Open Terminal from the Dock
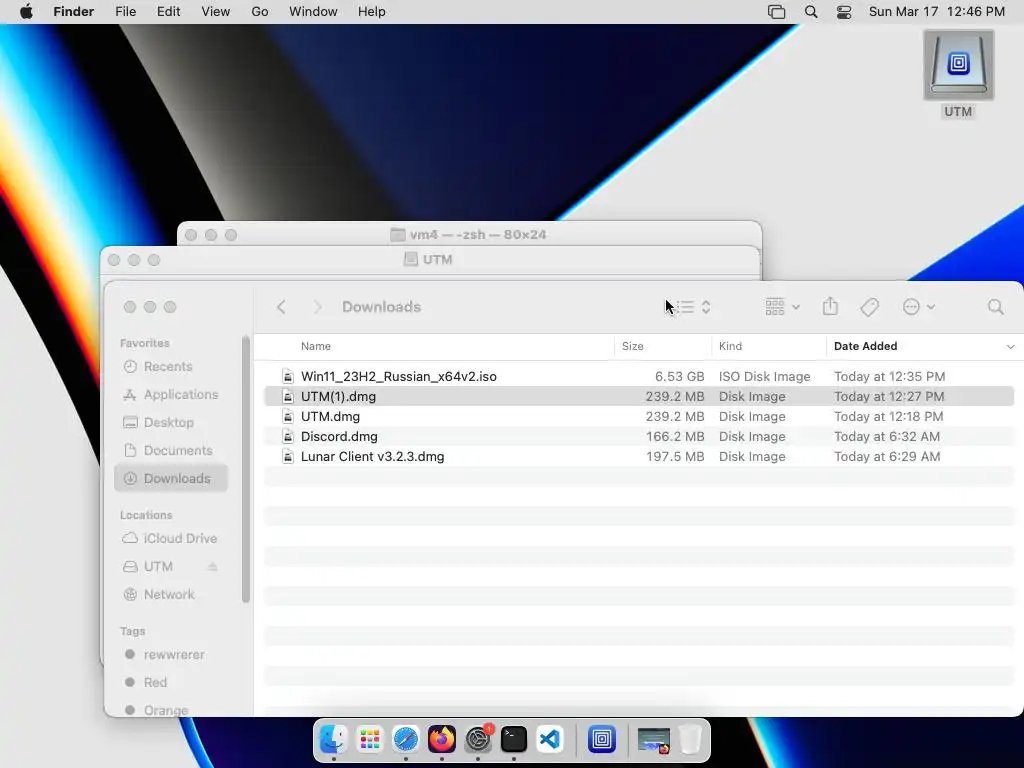Screen dimensions: 1024x768 click(x=514, y=739)
